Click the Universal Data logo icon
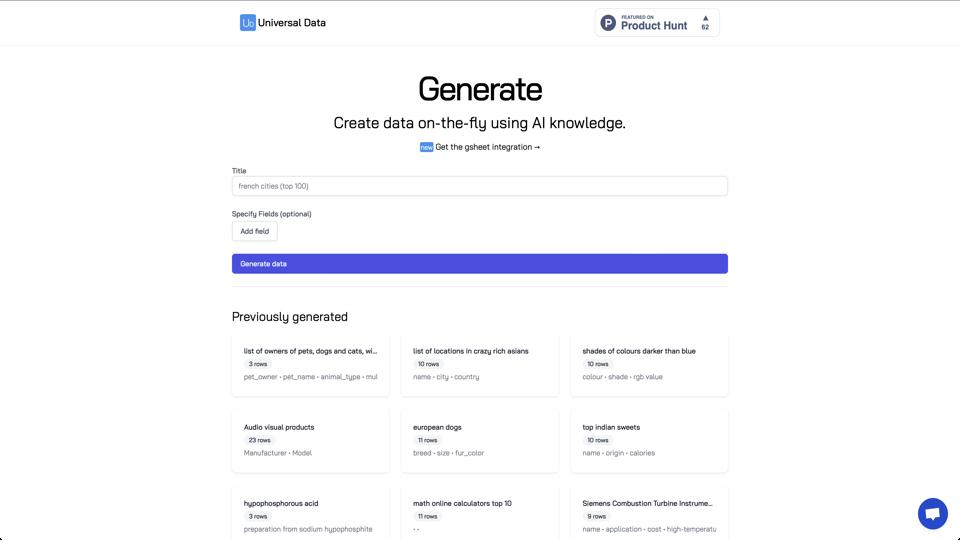This screenshot has width=960, height=540. pos(247,22)
